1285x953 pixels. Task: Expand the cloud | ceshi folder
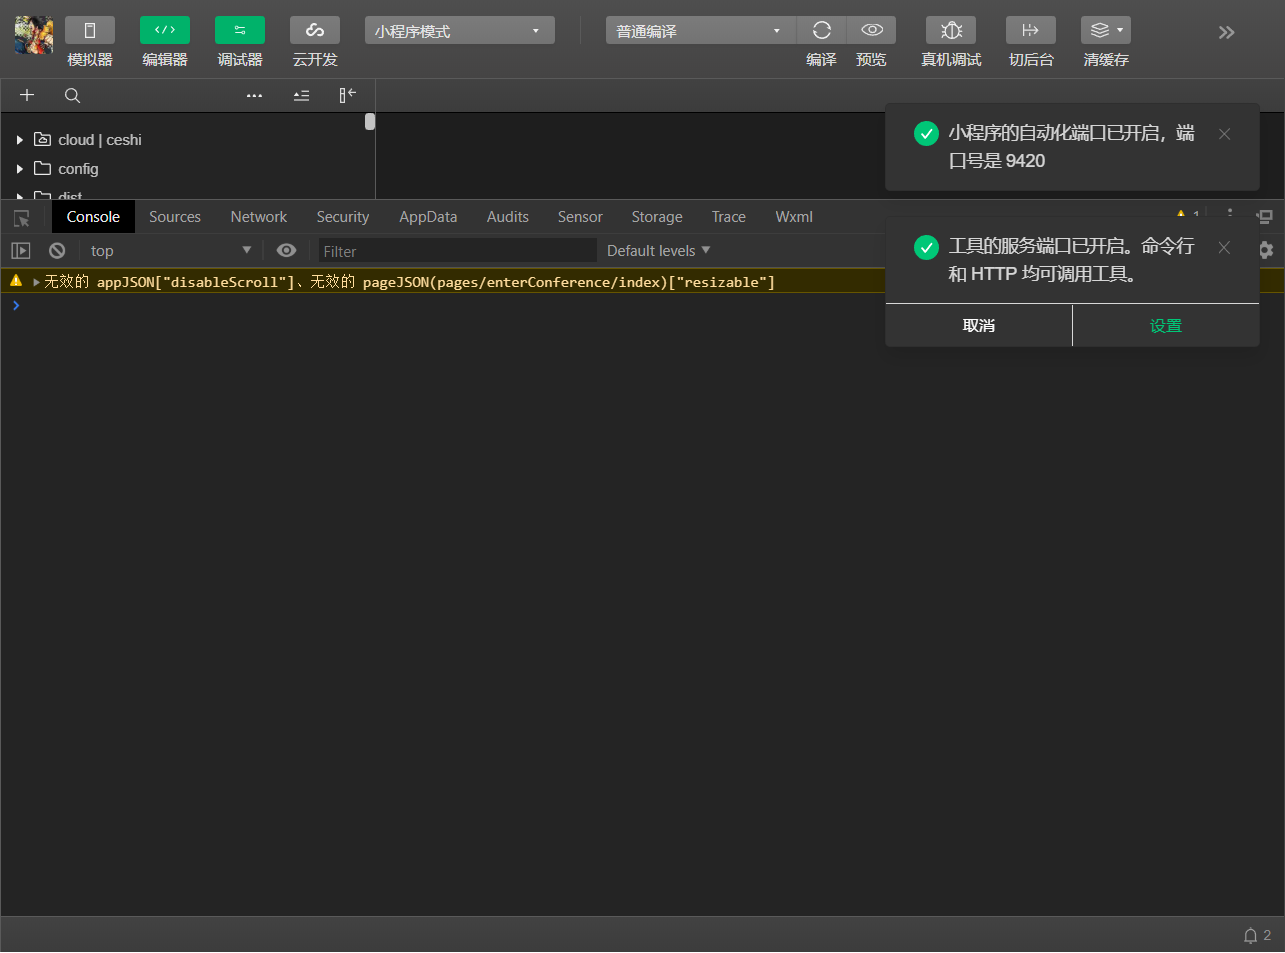[19, 140]
